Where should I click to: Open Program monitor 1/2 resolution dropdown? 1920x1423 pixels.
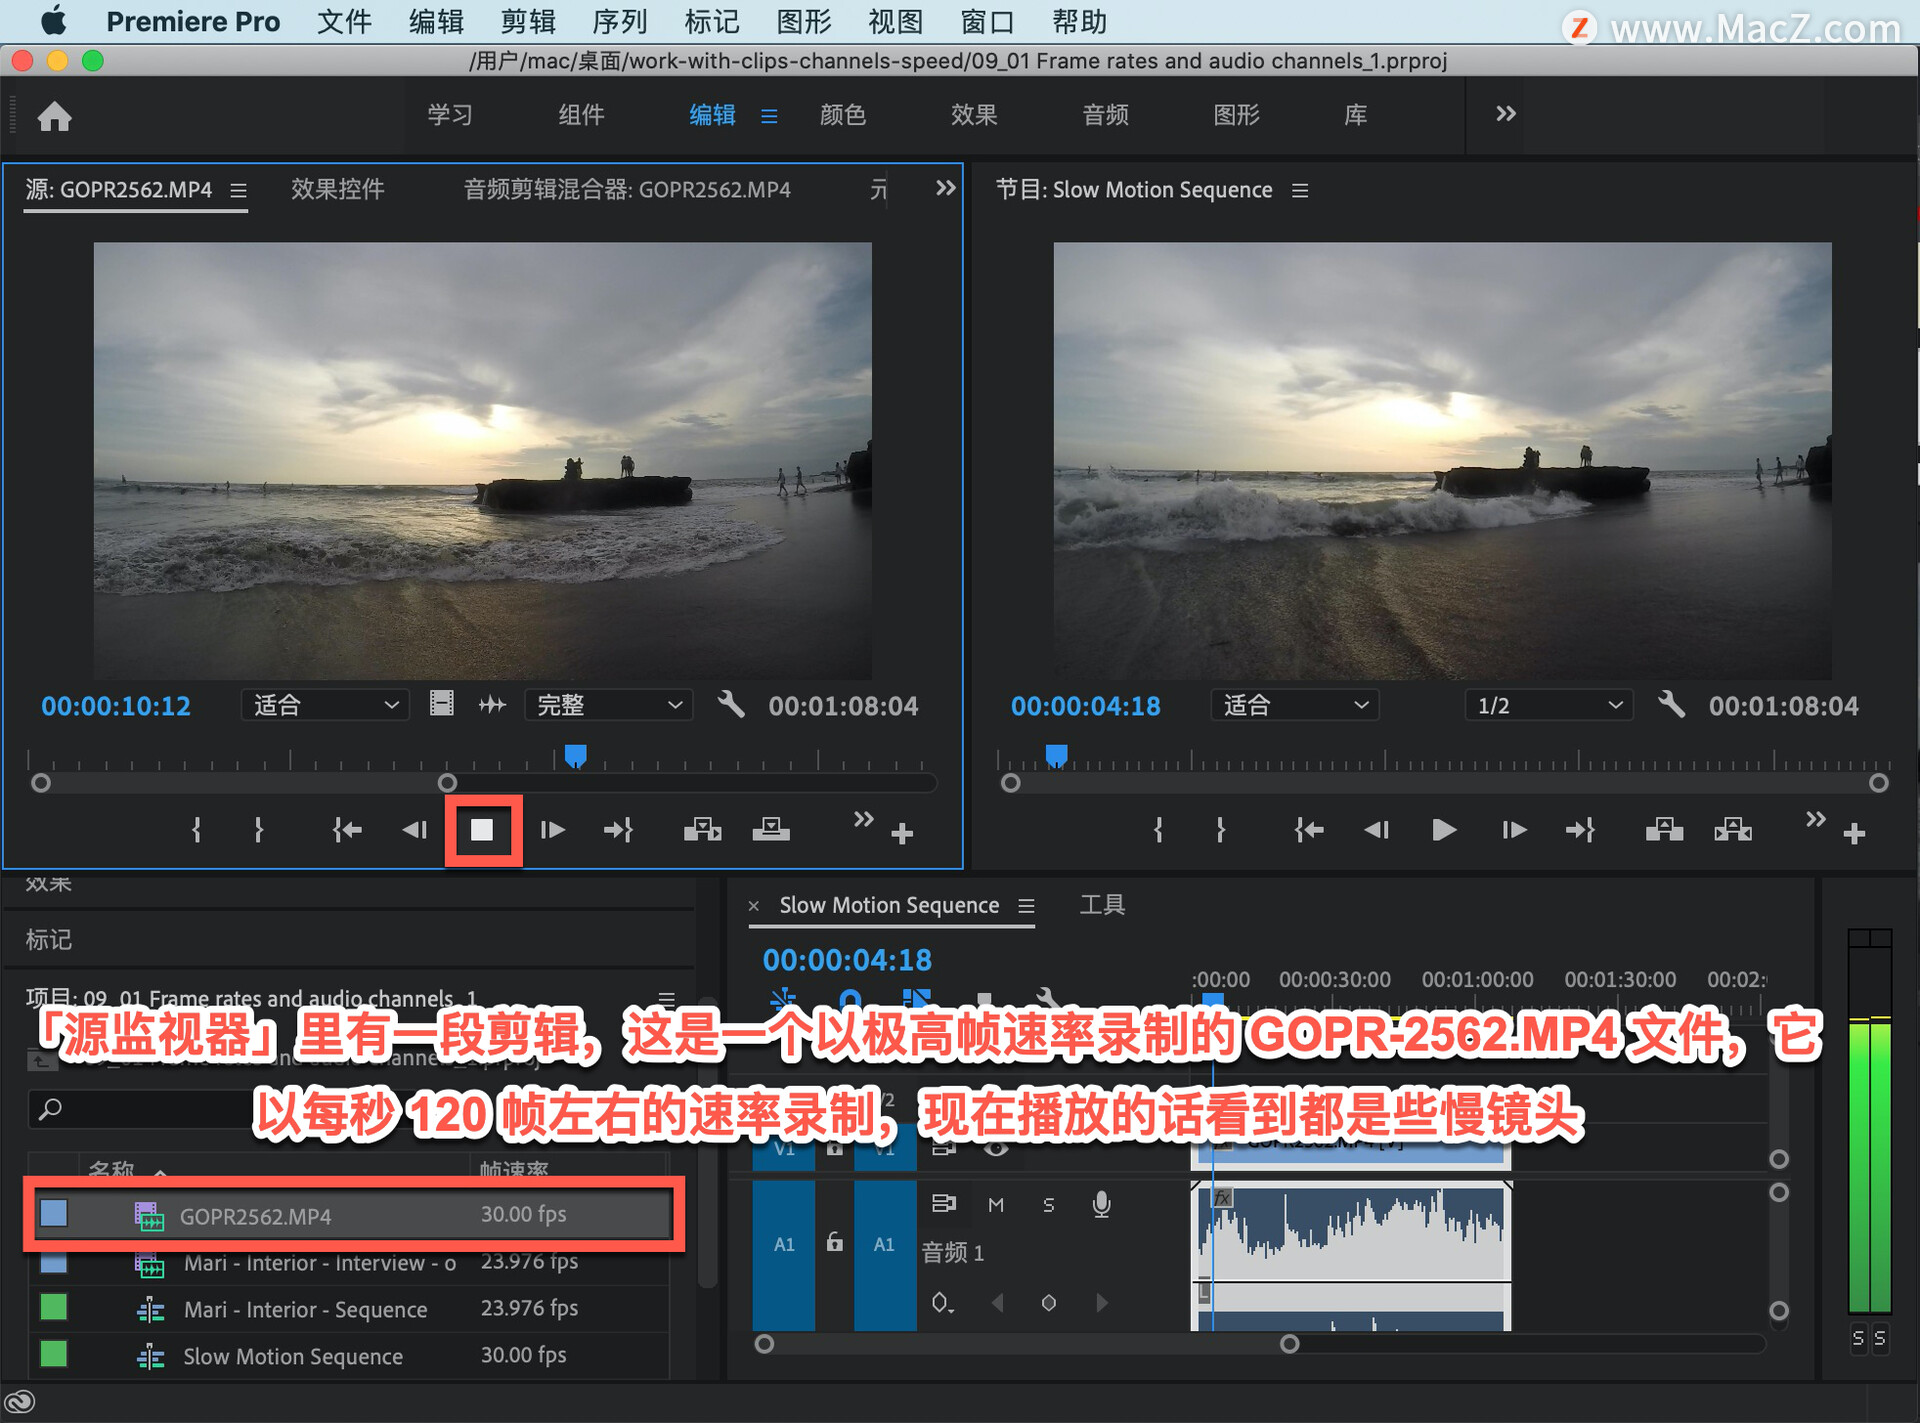coord(1548,705)
